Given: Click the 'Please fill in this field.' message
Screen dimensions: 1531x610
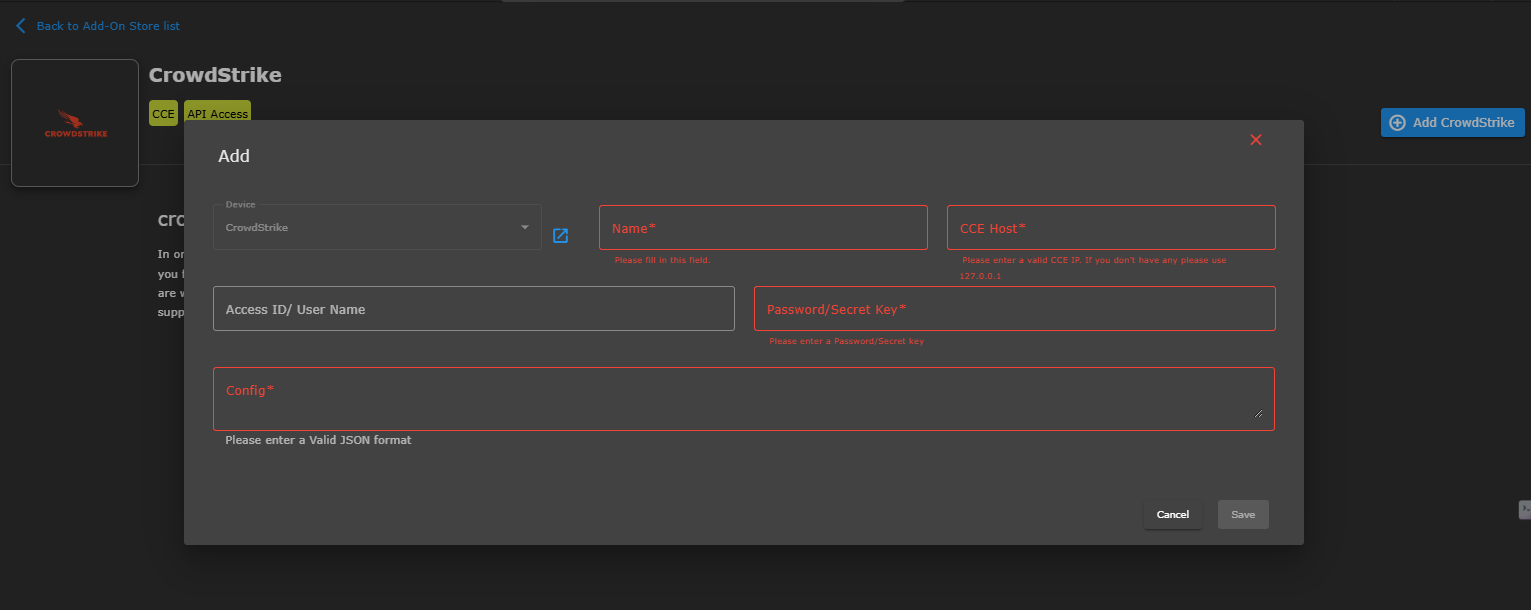Looking at the screenshot, I should [662, 260].
